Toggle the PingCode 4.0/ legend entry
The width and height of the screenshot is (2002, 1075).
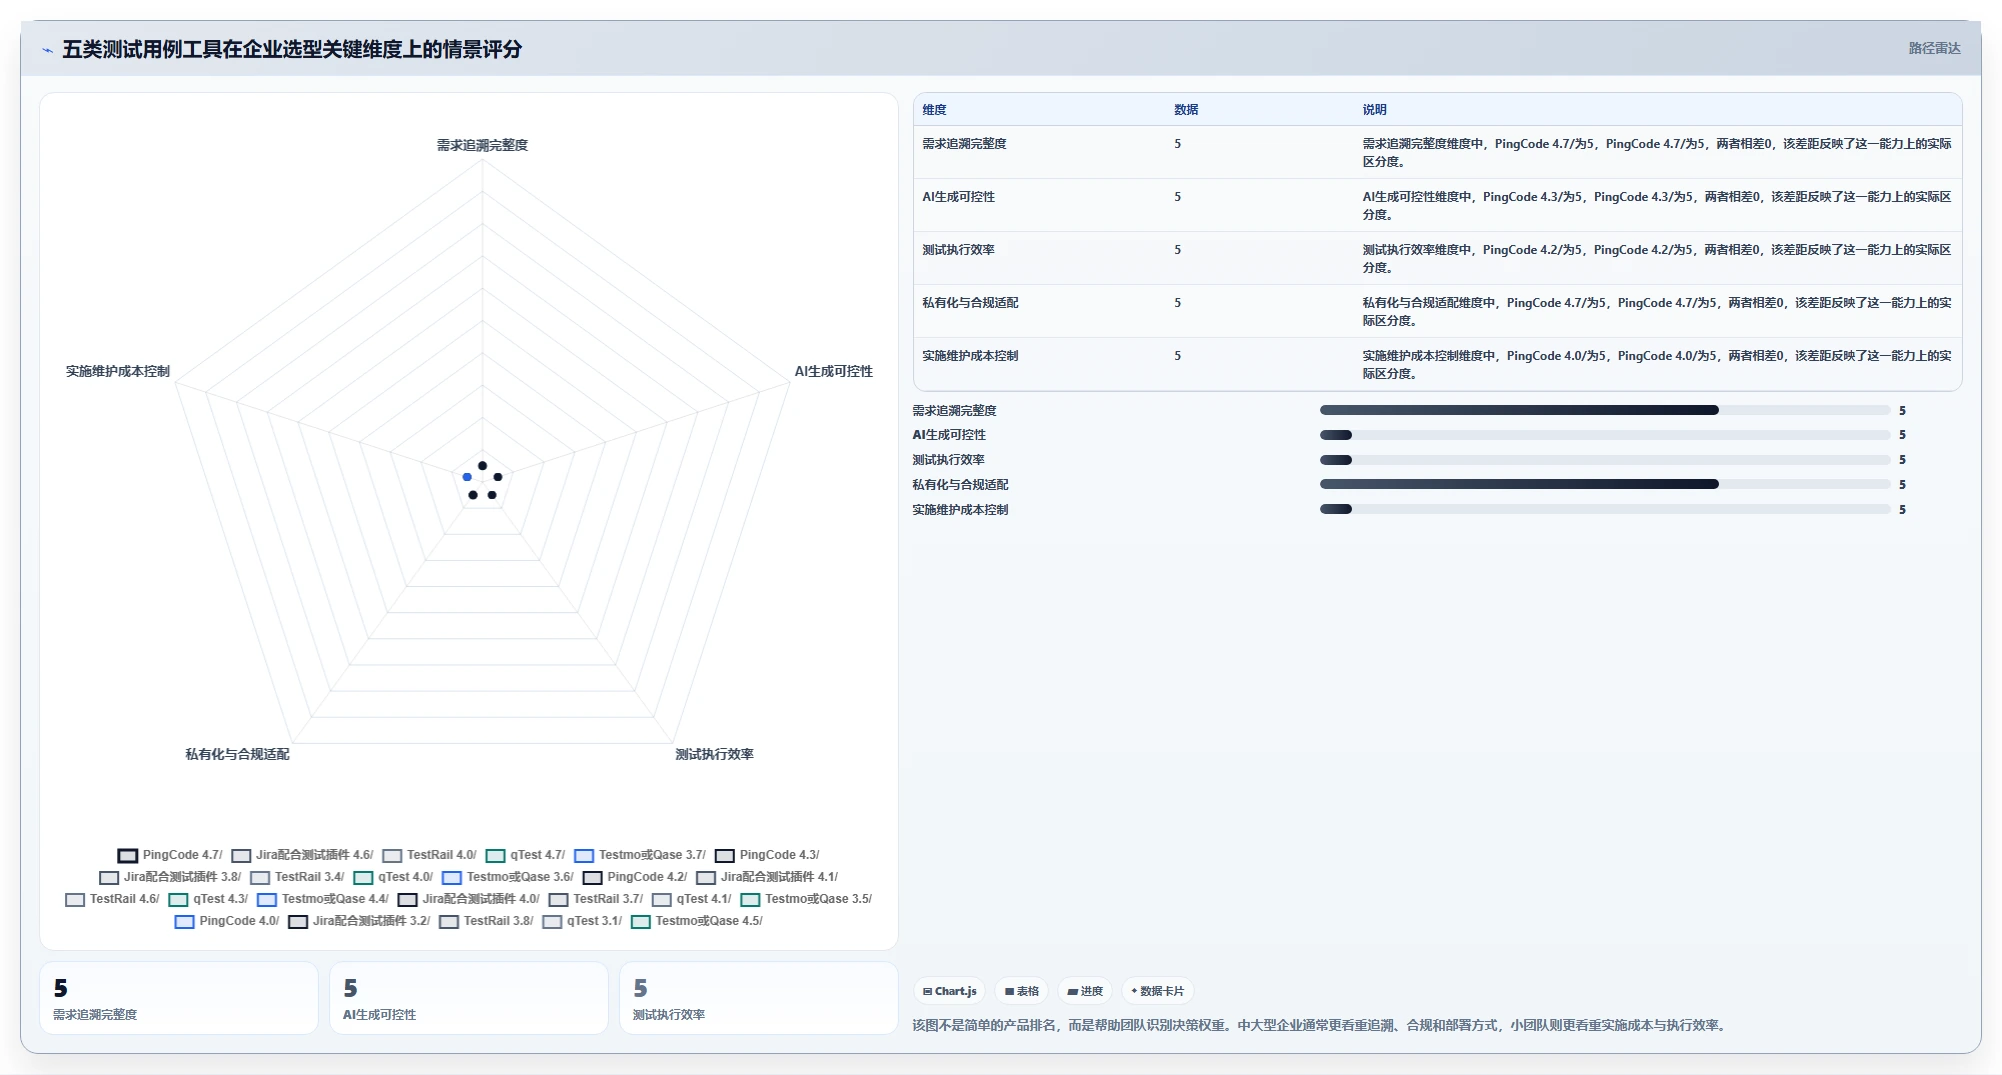[x=227, y=921]
